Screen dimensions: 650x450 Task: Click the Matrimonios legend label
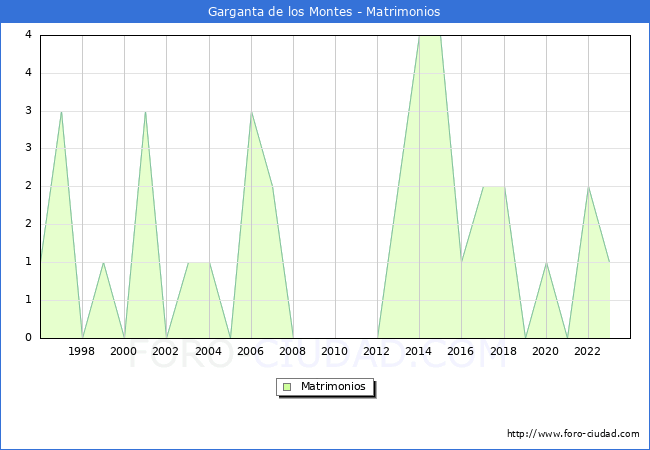click(333, 386)
